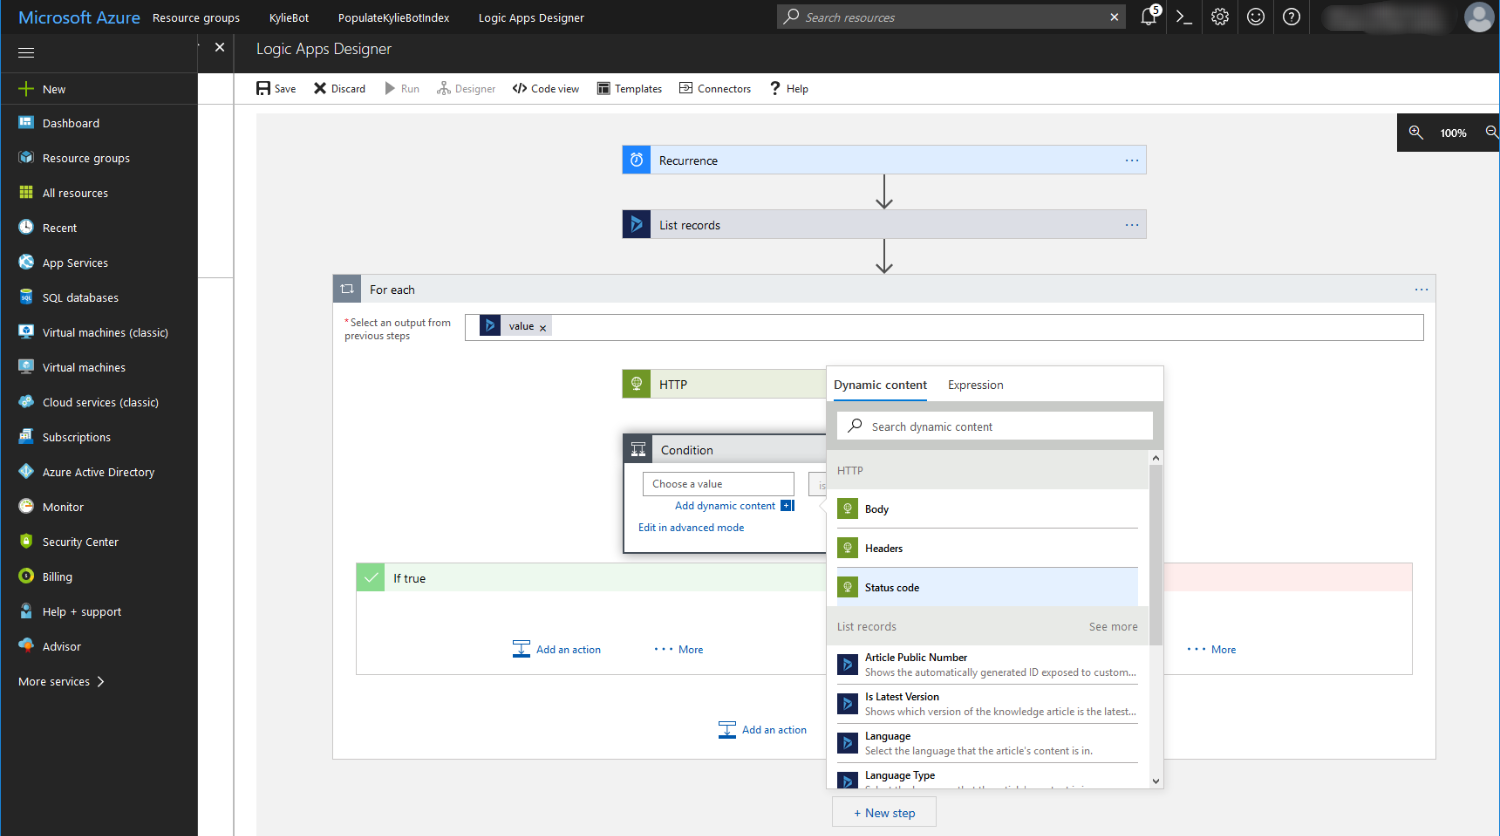Screen dimensions: 1500x836
Task: Click Edit in advanced mode link
Action: [691, 528]
